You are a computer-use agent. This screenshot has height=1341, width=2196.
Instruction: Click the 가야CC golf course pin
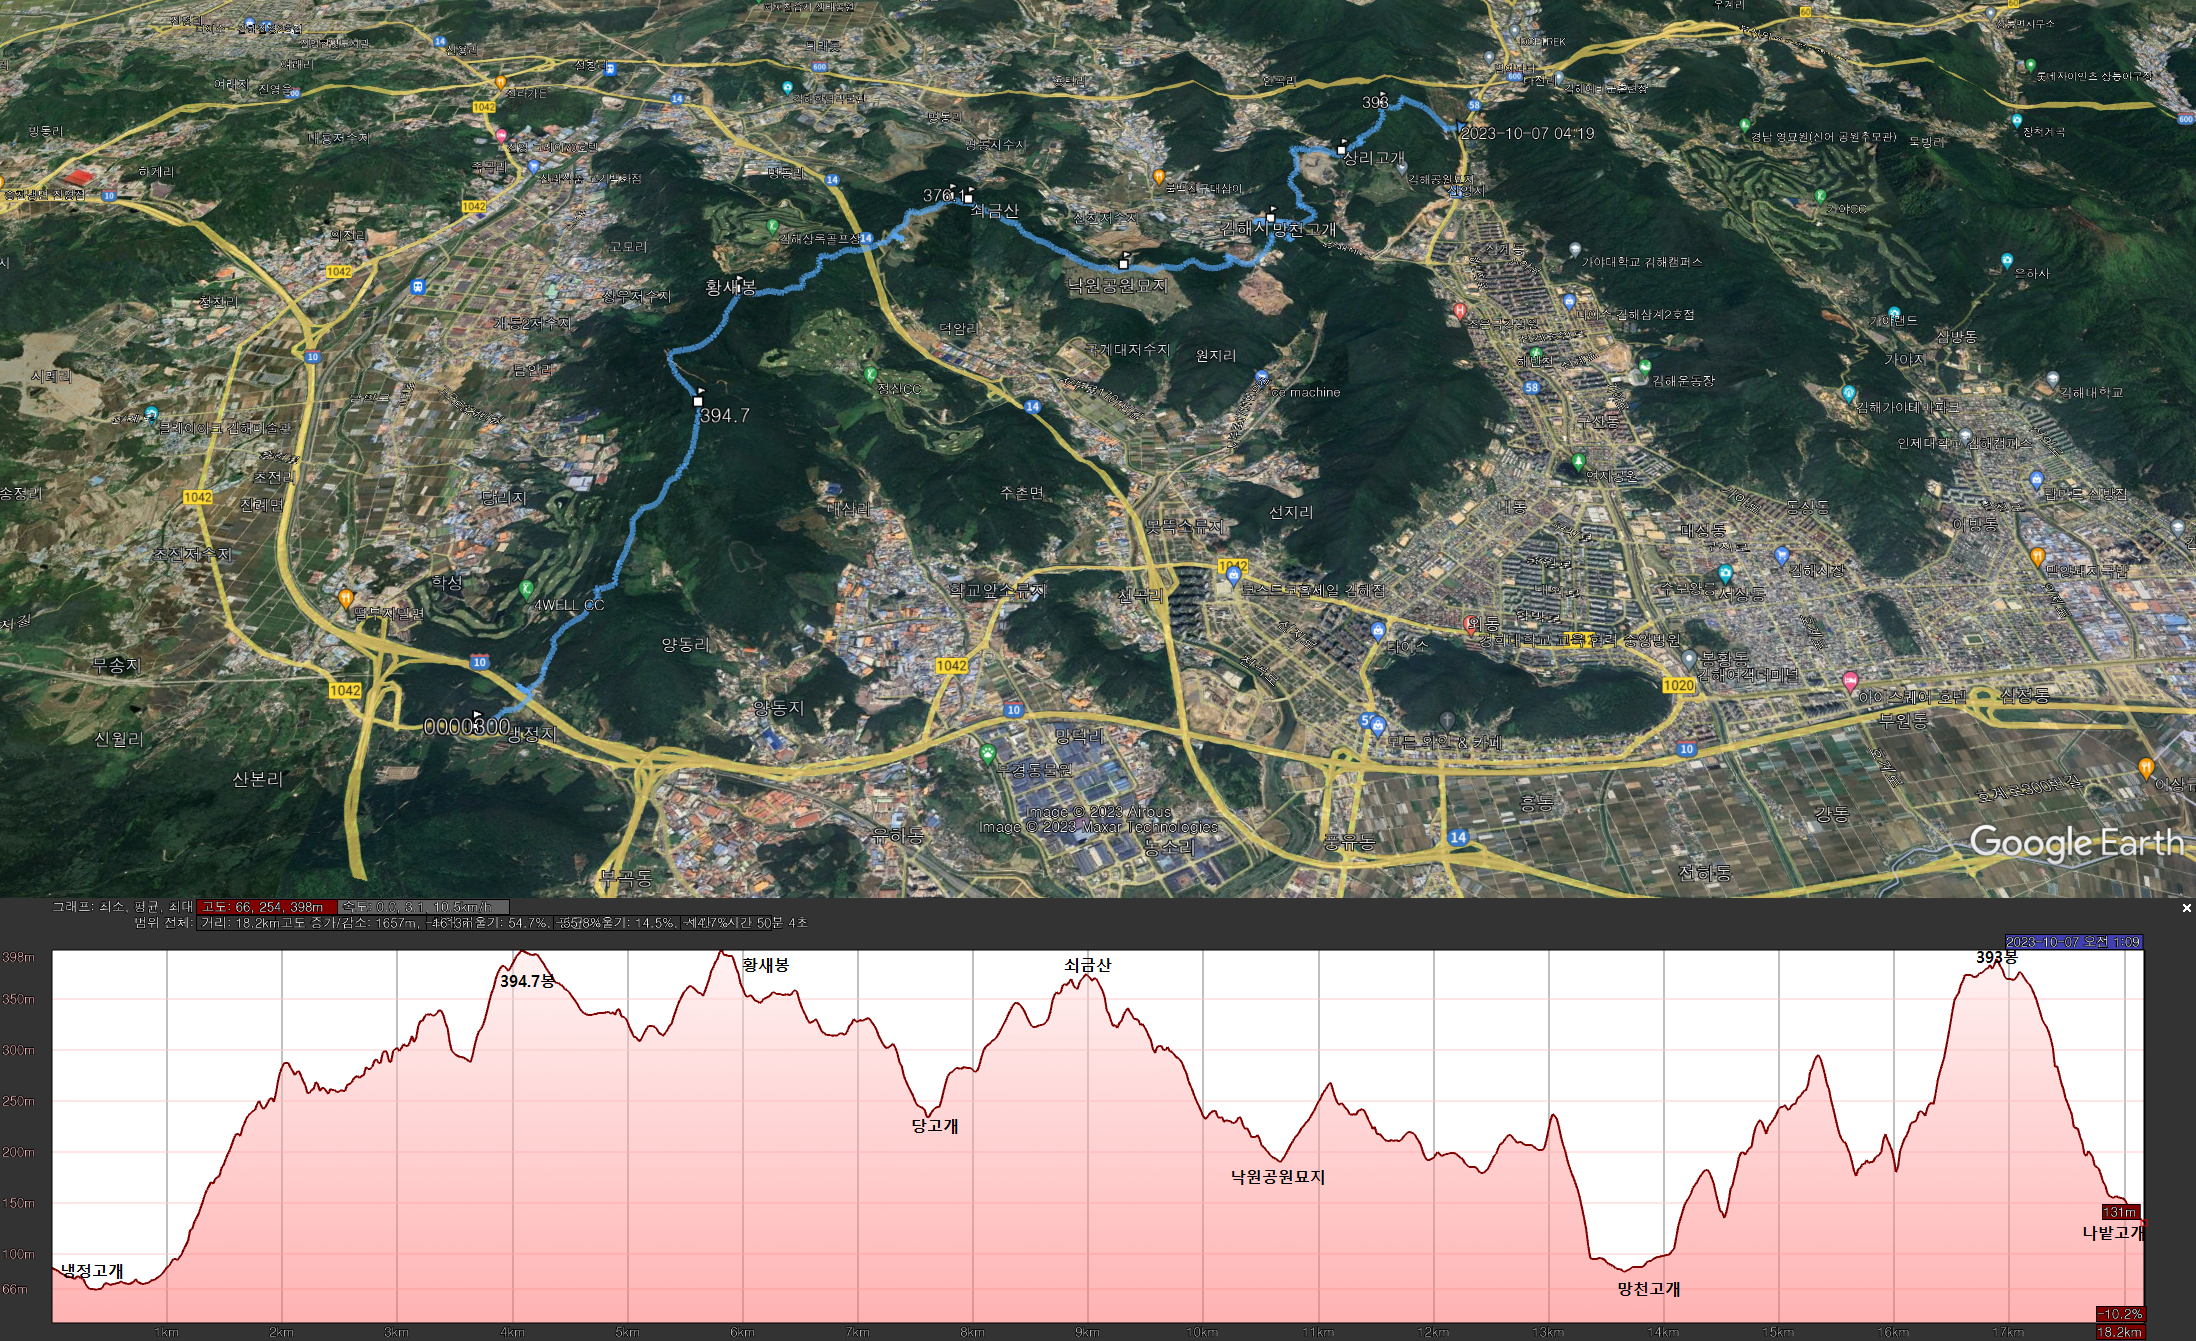click(1820, 197)
